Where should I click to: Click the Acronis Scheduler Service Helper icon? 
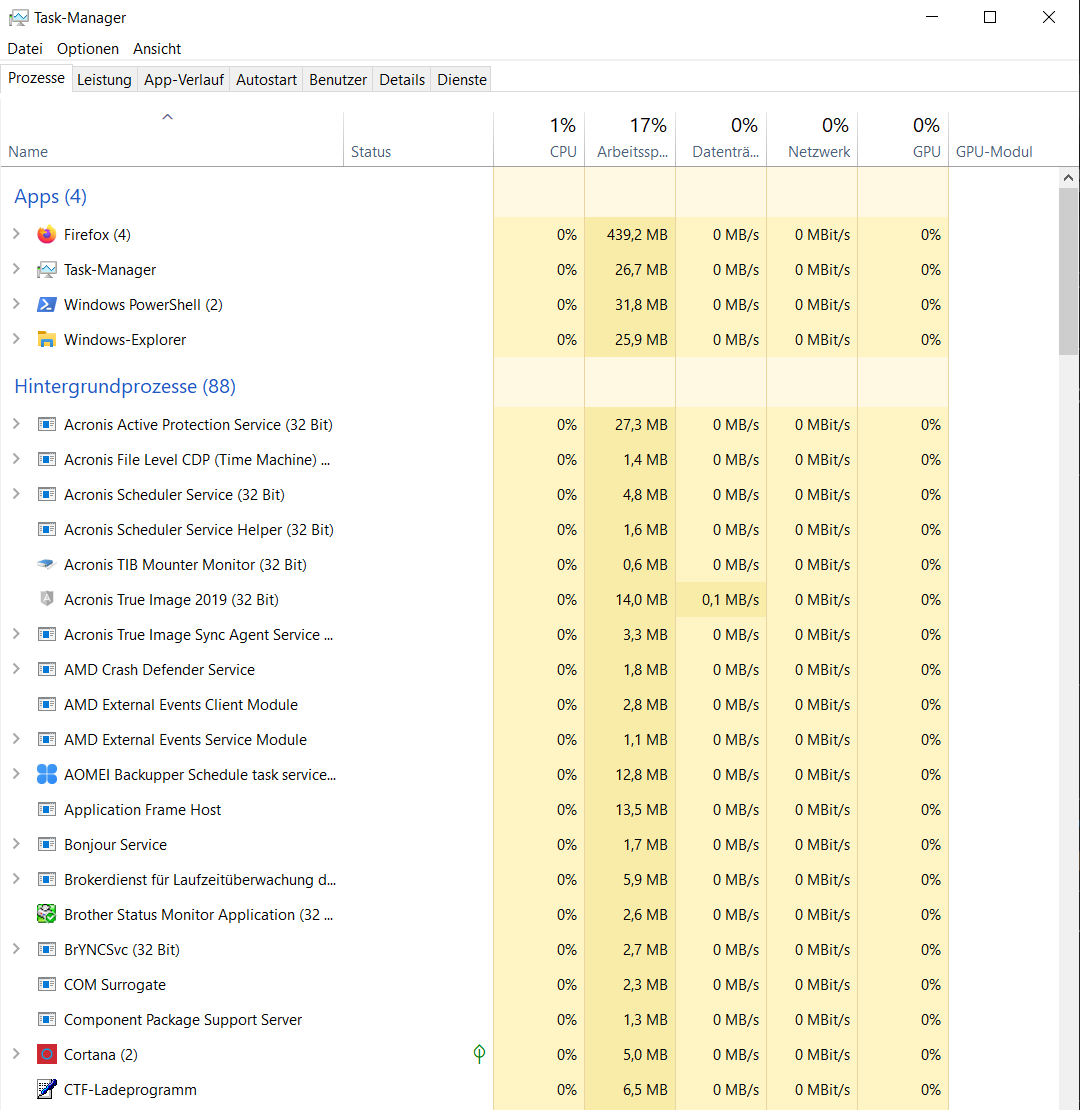point(47,529)
